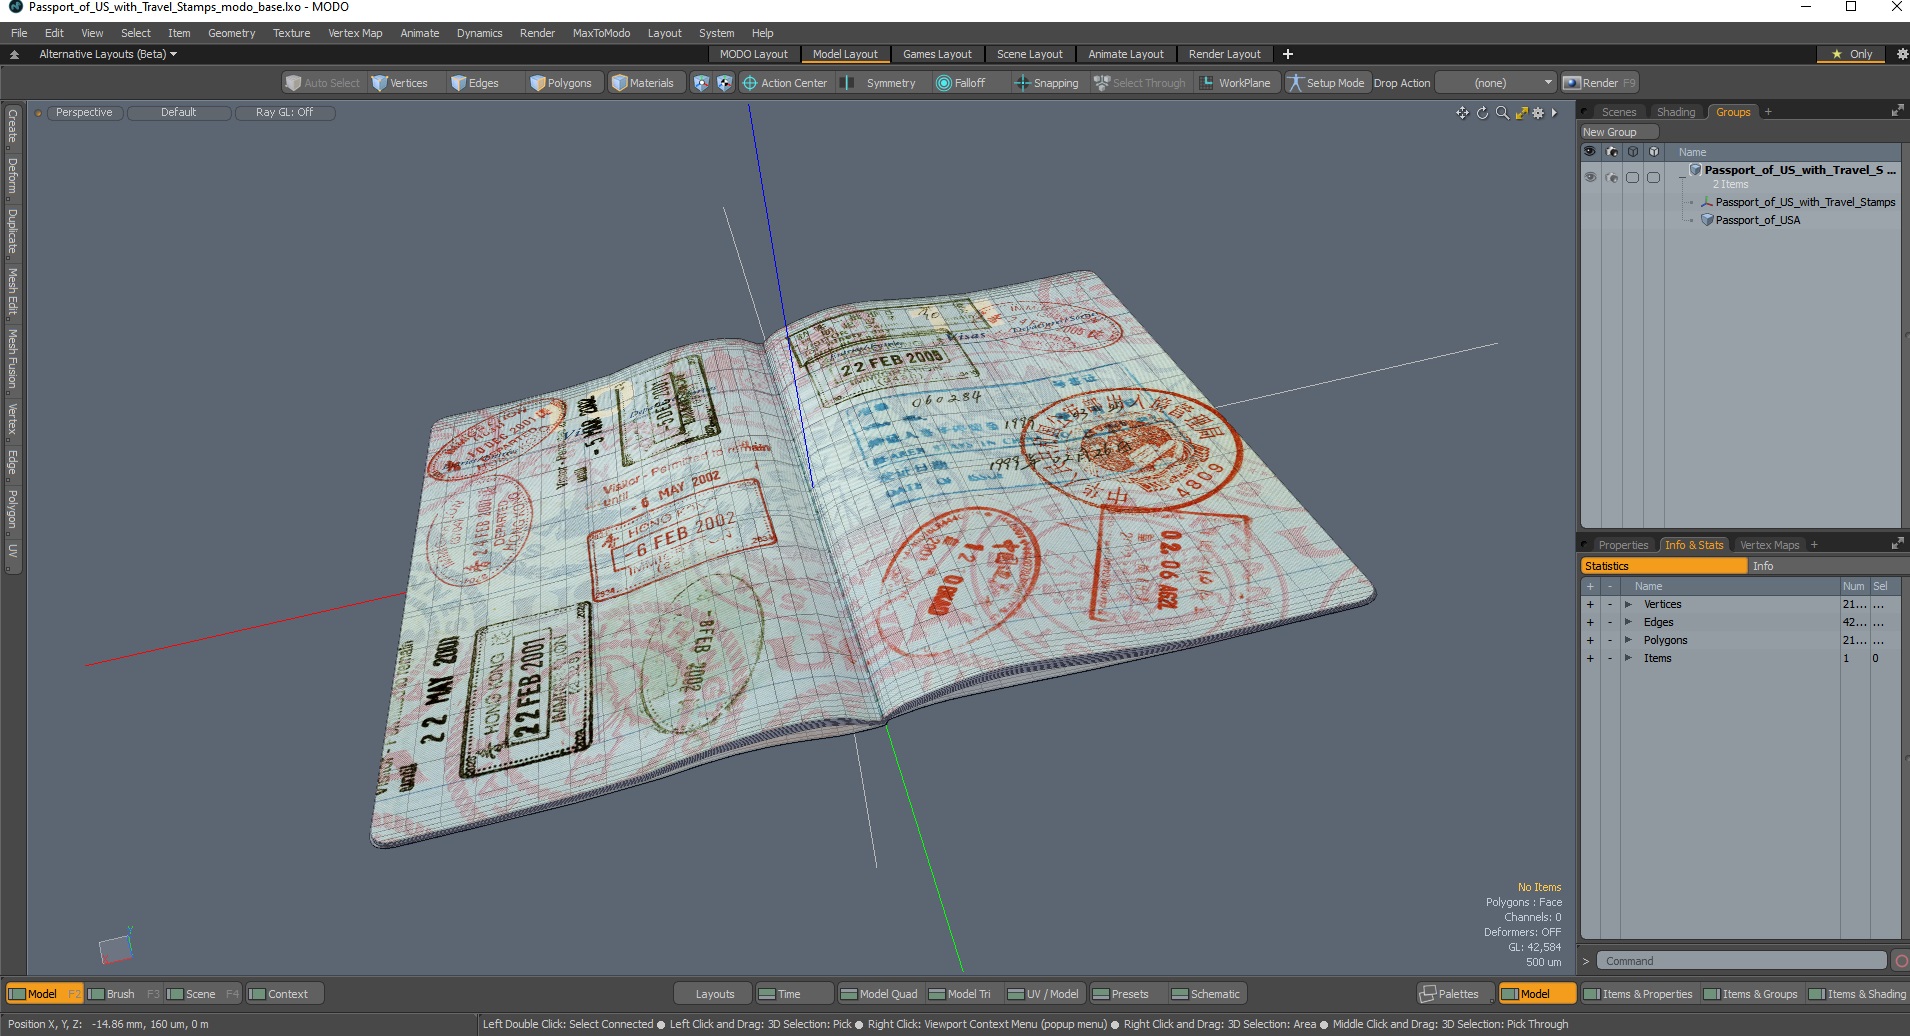1910x1036 pixels.
Task: Click the Render button in toolbar
Action: (1600, 83)
